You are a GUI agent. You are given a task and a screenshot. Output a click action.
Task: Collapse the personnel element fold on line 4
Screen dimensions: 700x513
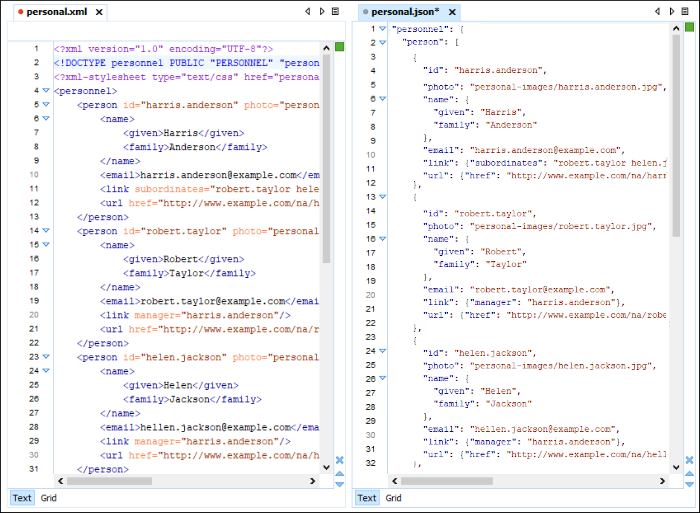[47, 90]
